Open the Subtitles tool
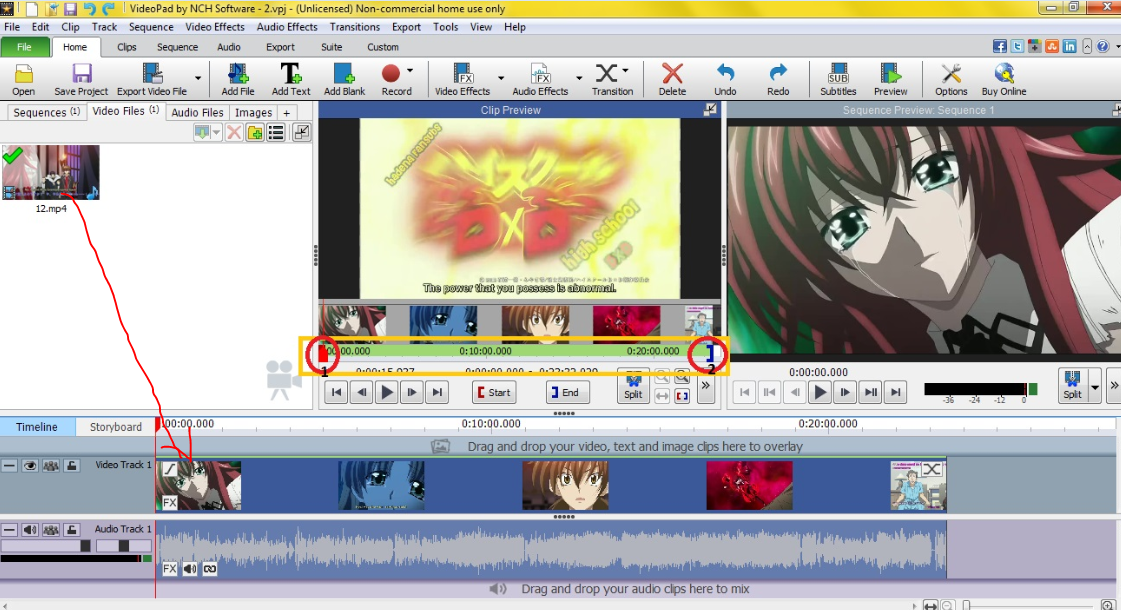Image resolution: width=1121 pixels, height=610 pixels. tap(838, 80)
